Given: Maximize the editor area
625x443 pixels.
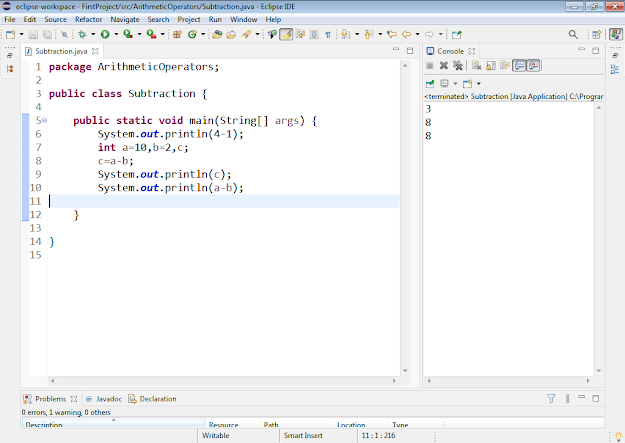Looking at the screenshot, I should (410, 51).
